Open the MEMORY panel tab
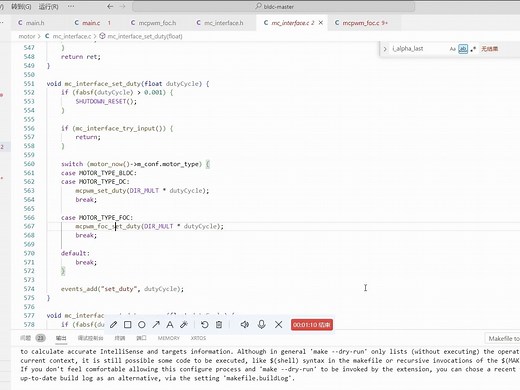This screenshot has height=390, width=520. 169,338
